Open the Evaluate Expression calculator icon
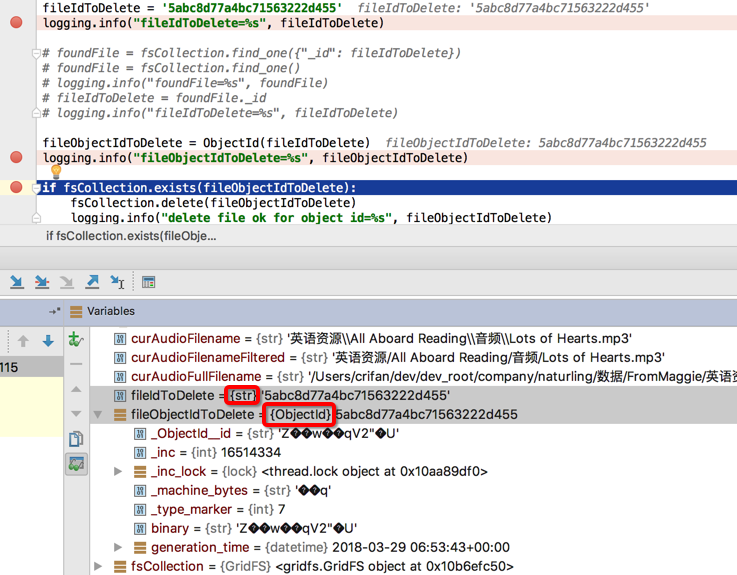Screen dimensions: 737x575 pos(149,282)
